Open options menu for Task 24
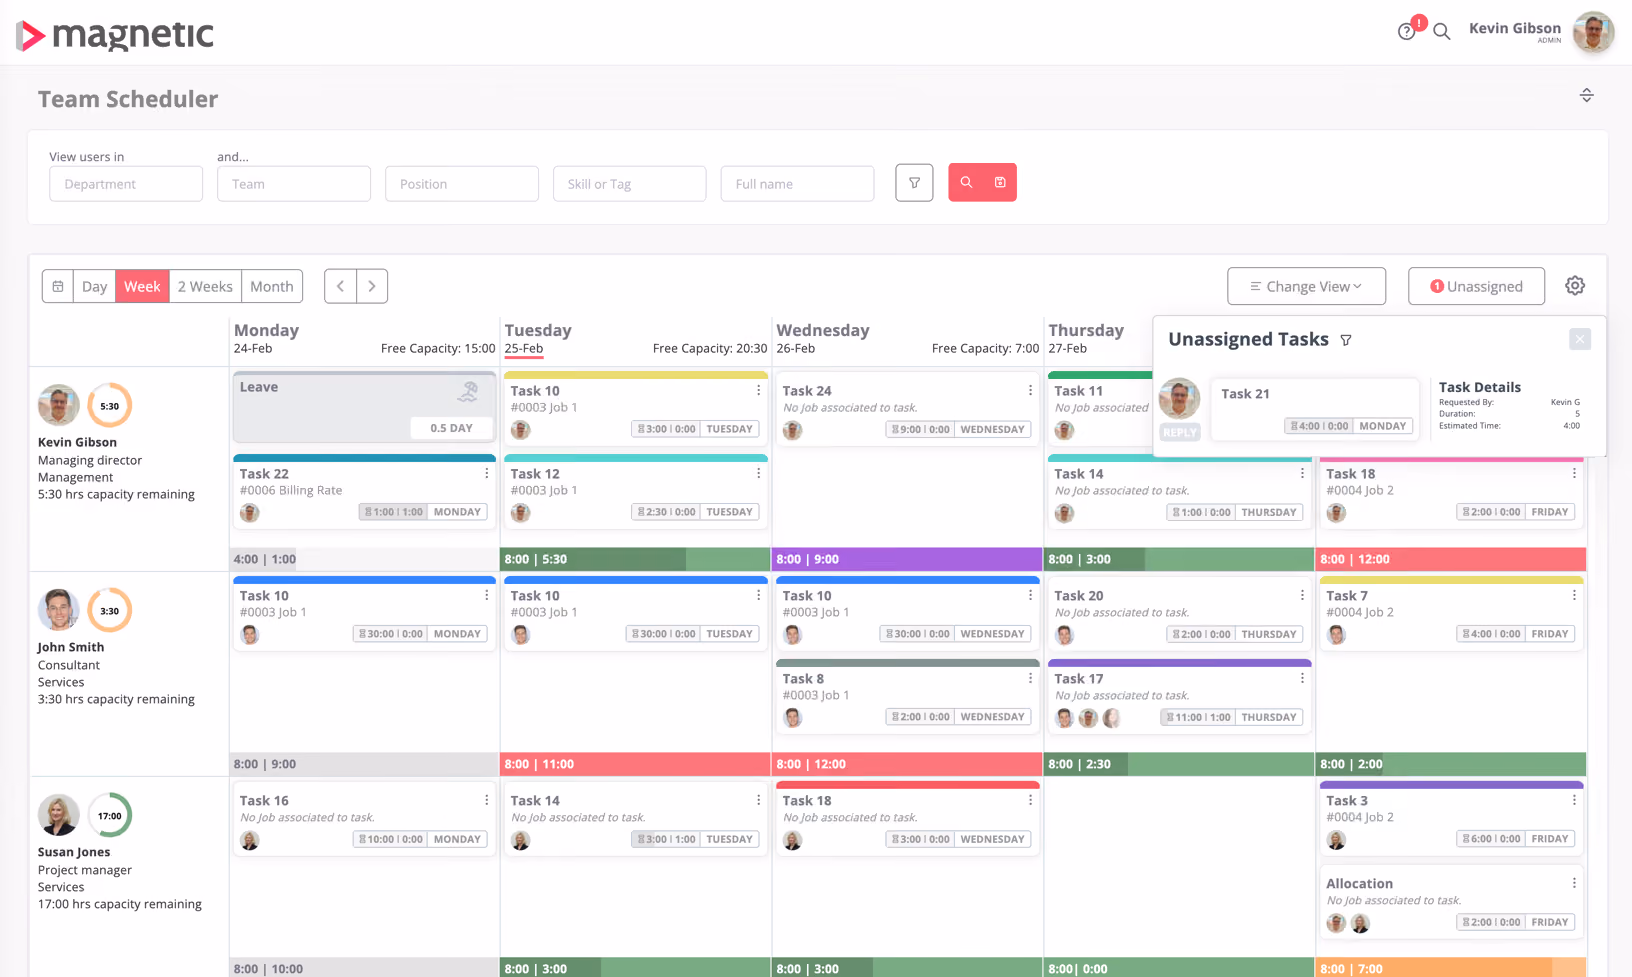The image size is (1632, 977). (x=1031, y=391)
